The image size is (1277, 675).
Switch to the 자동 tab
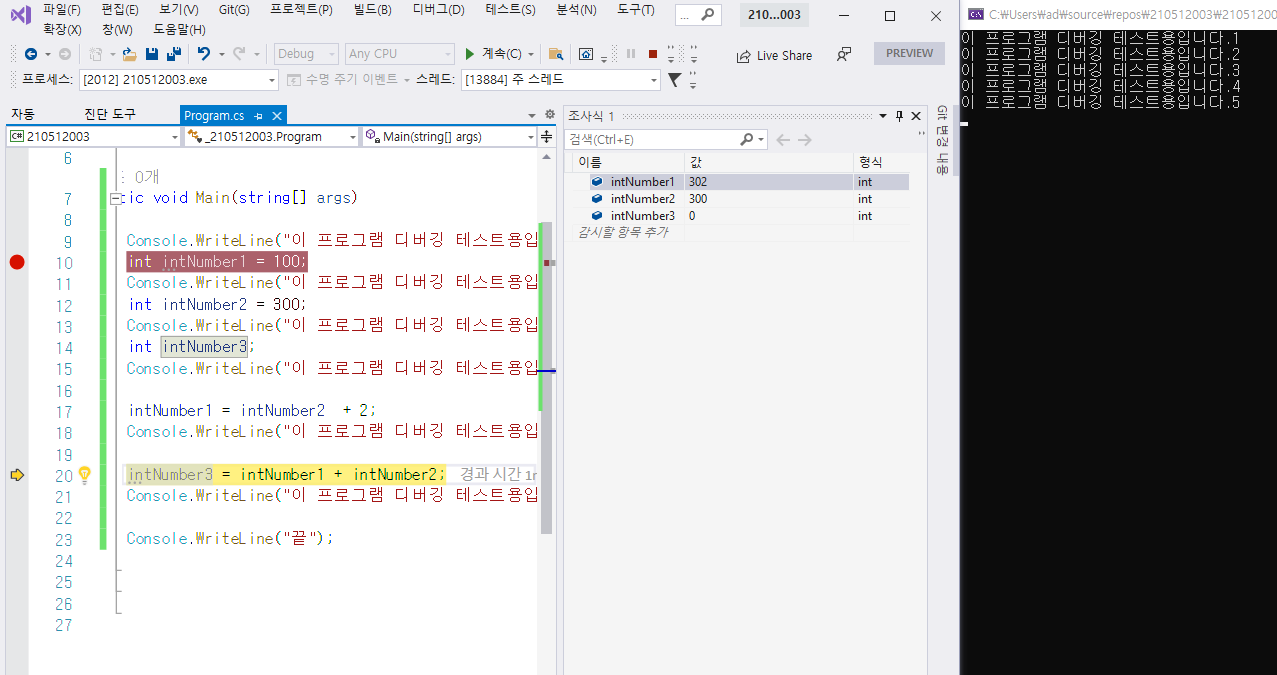tap(23, 115)
